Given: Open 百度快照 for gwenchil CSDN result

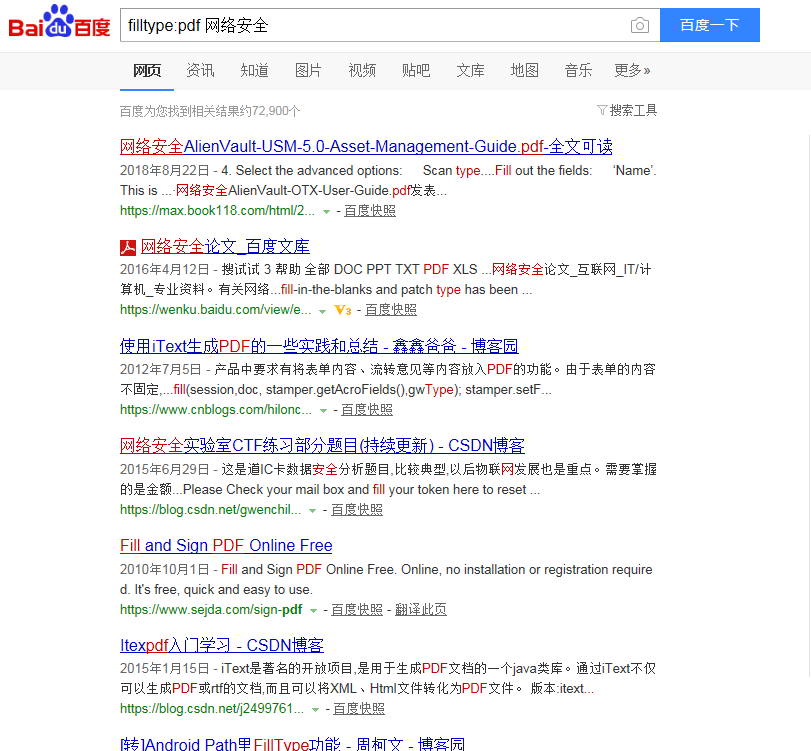Looking at the screenshot, I should click(x=357, y=509).
